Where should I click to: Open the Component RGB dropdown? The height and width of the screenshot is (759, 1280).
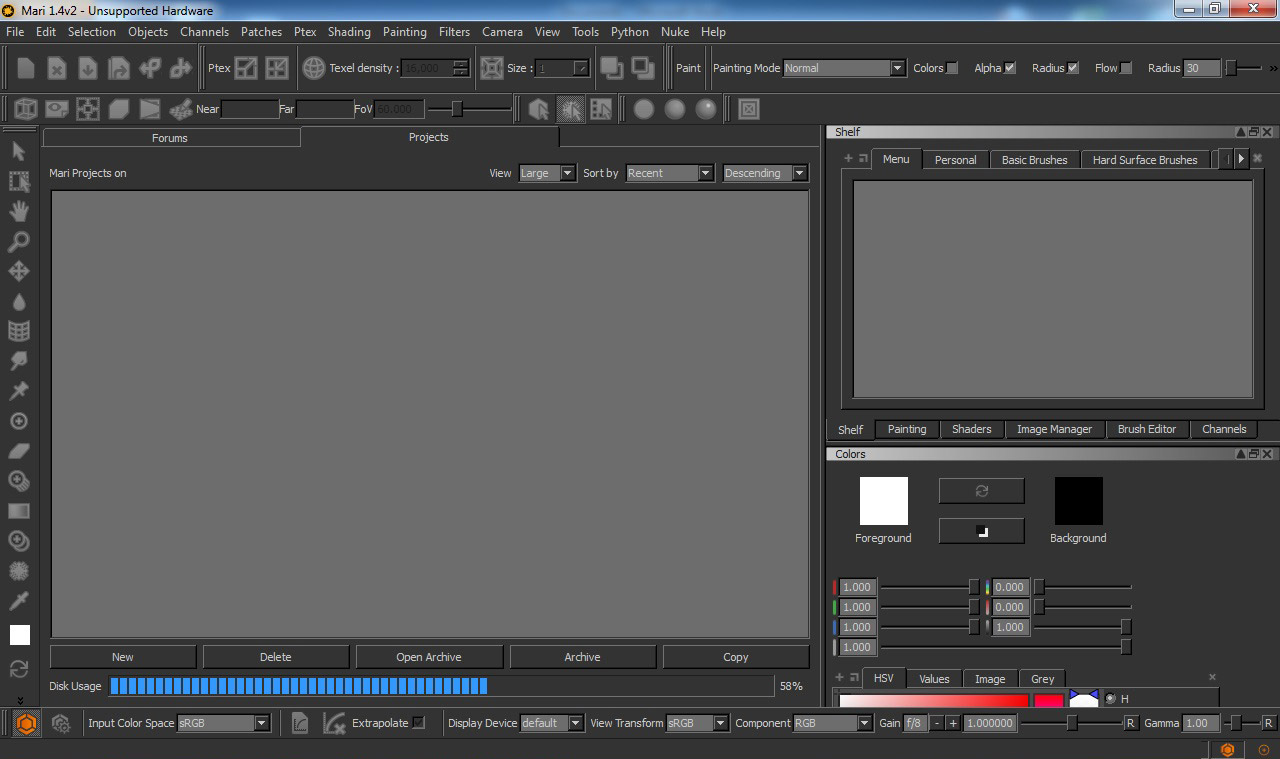(x=833, y=723)
